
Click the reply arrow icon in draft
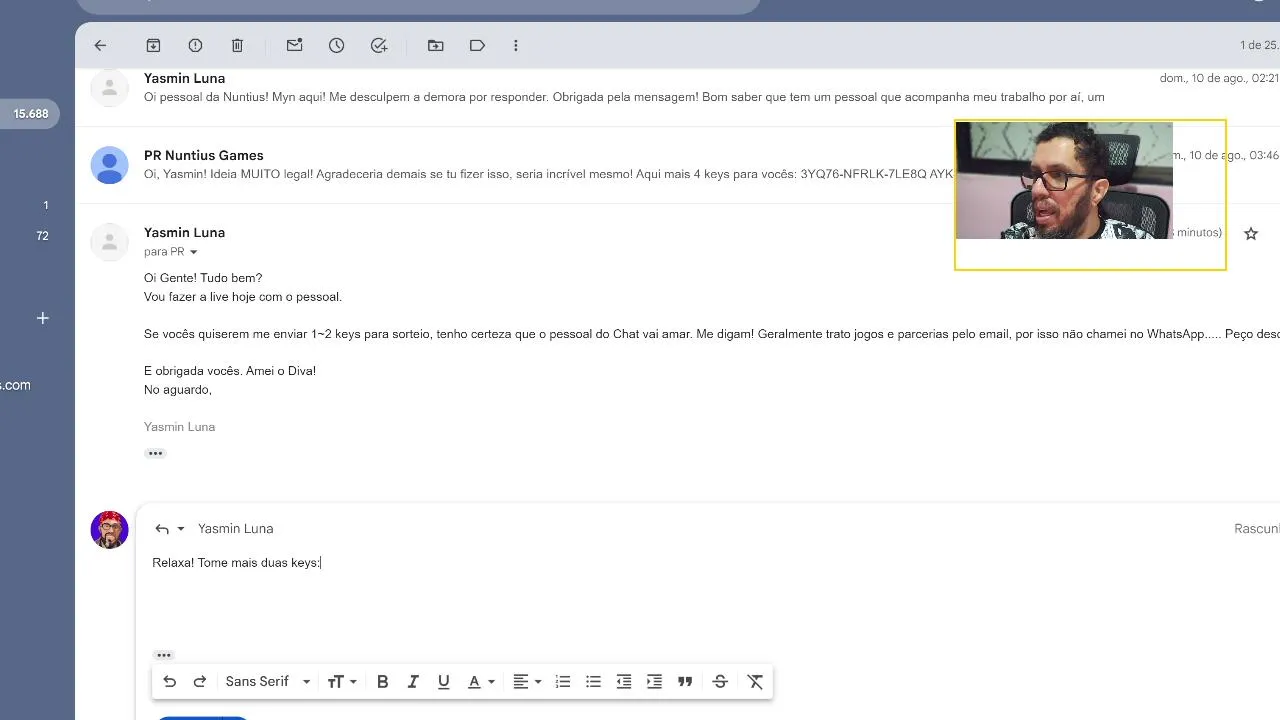click(x=162, y=529)
